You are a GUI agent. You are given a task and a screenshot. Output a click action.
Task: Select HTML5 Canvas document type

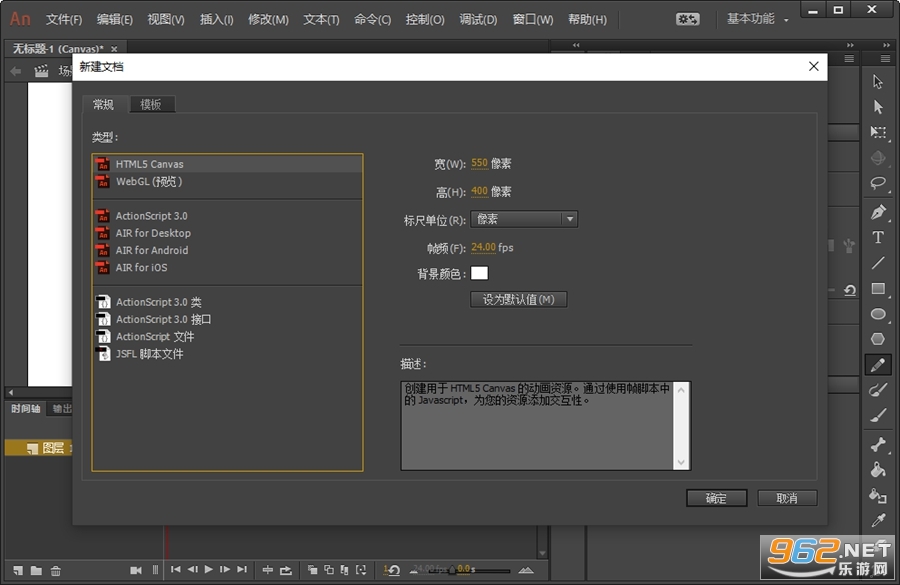(227, 164)
